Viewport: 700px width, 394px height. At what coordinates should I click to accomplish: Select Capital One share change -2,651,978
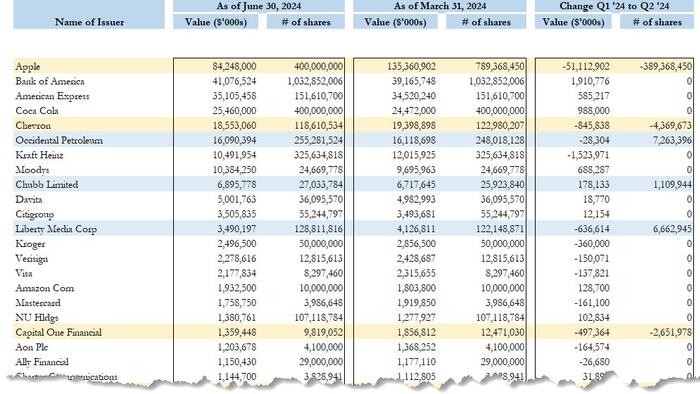[x=671, y=332]
